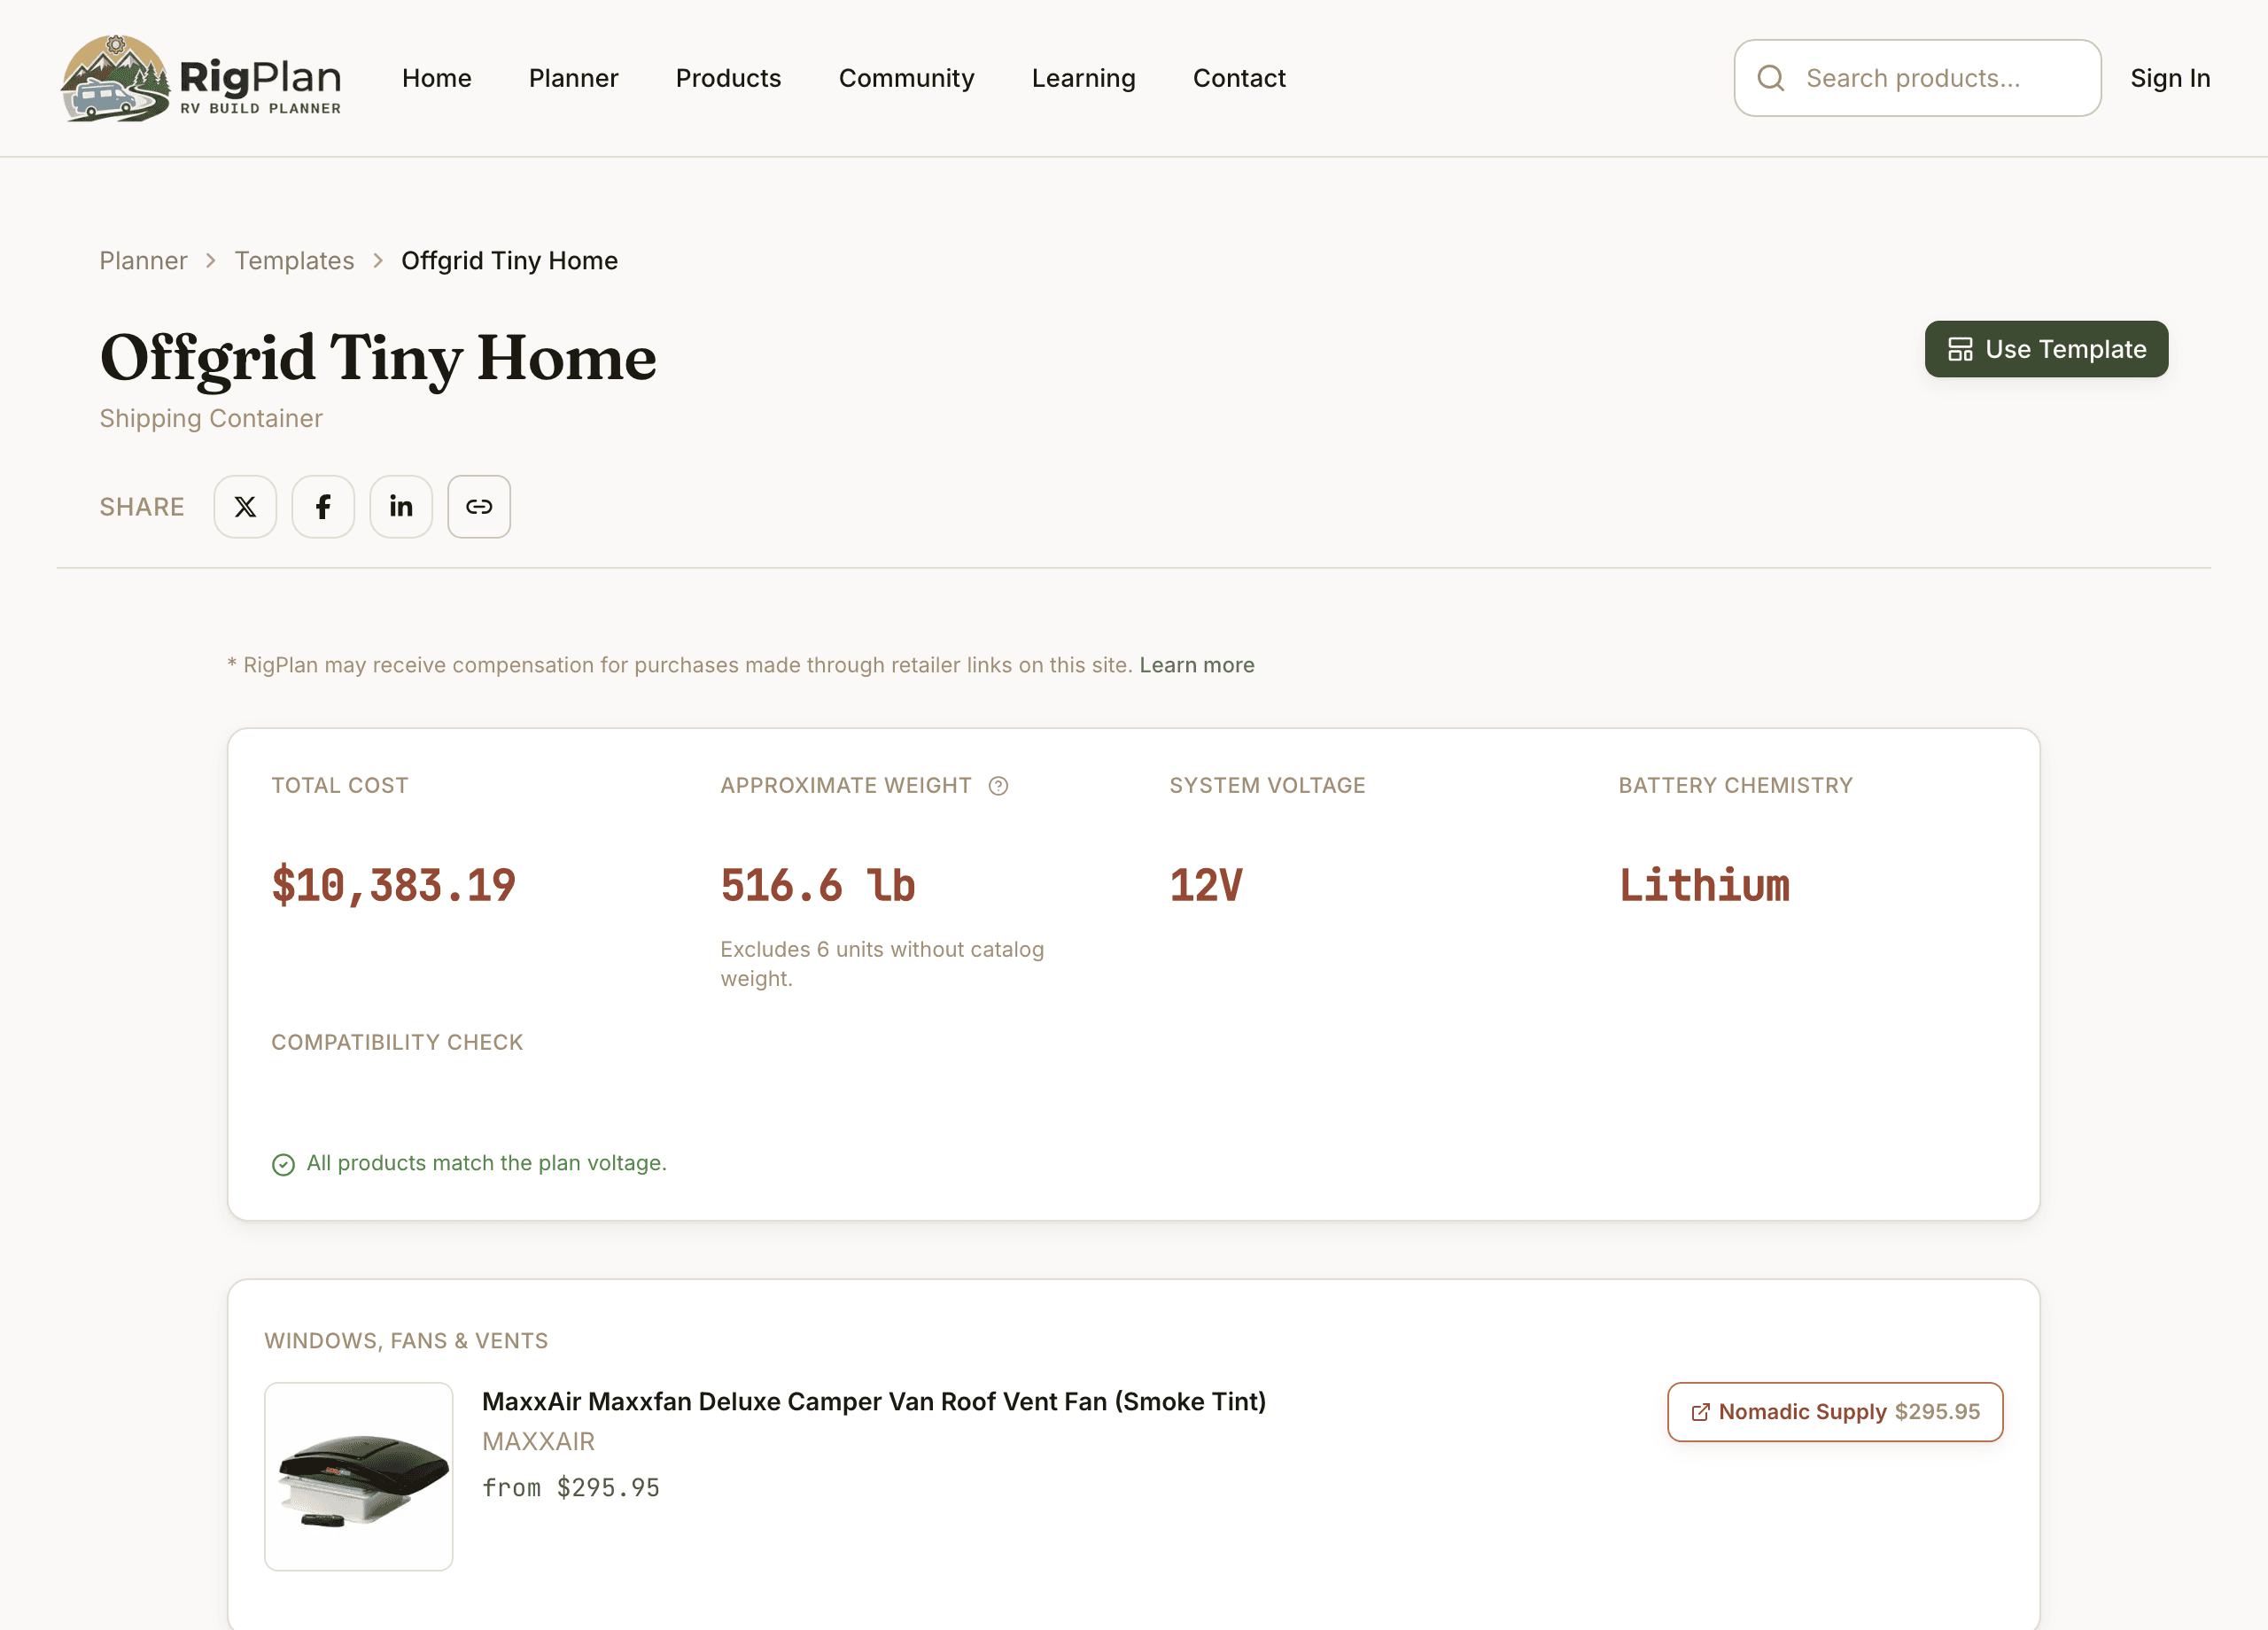
Task: Open the Products page
Action: tap(728, 78)
